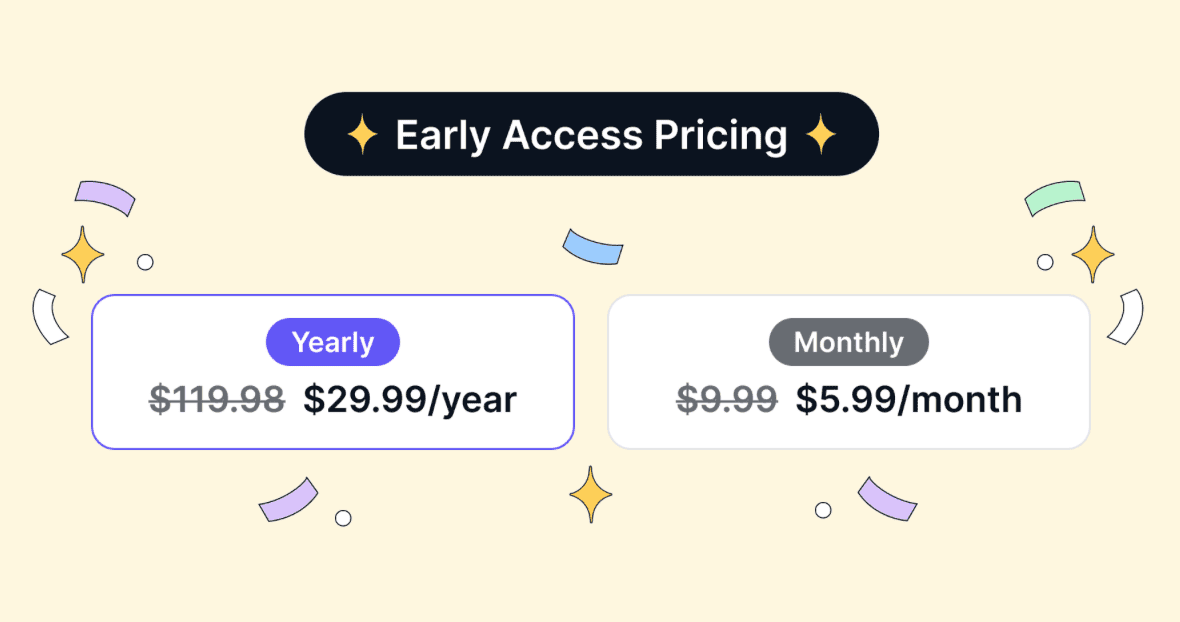Image resolution: width=1180 pixels, height=622 pixels.
Task: Click the purple confetti below the Yearly card
Action: point(288,499)
